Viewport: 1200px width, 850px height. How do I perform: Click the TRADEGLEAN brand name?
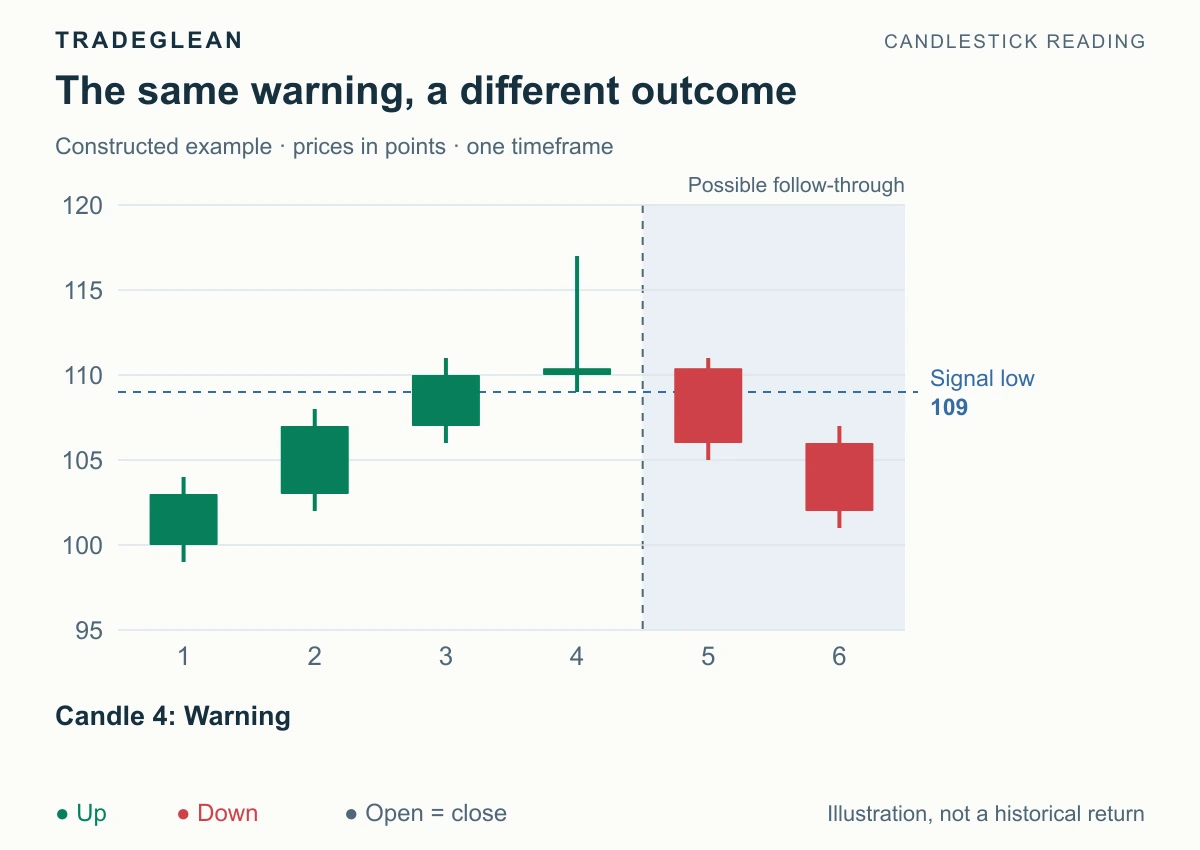[149, 41]
